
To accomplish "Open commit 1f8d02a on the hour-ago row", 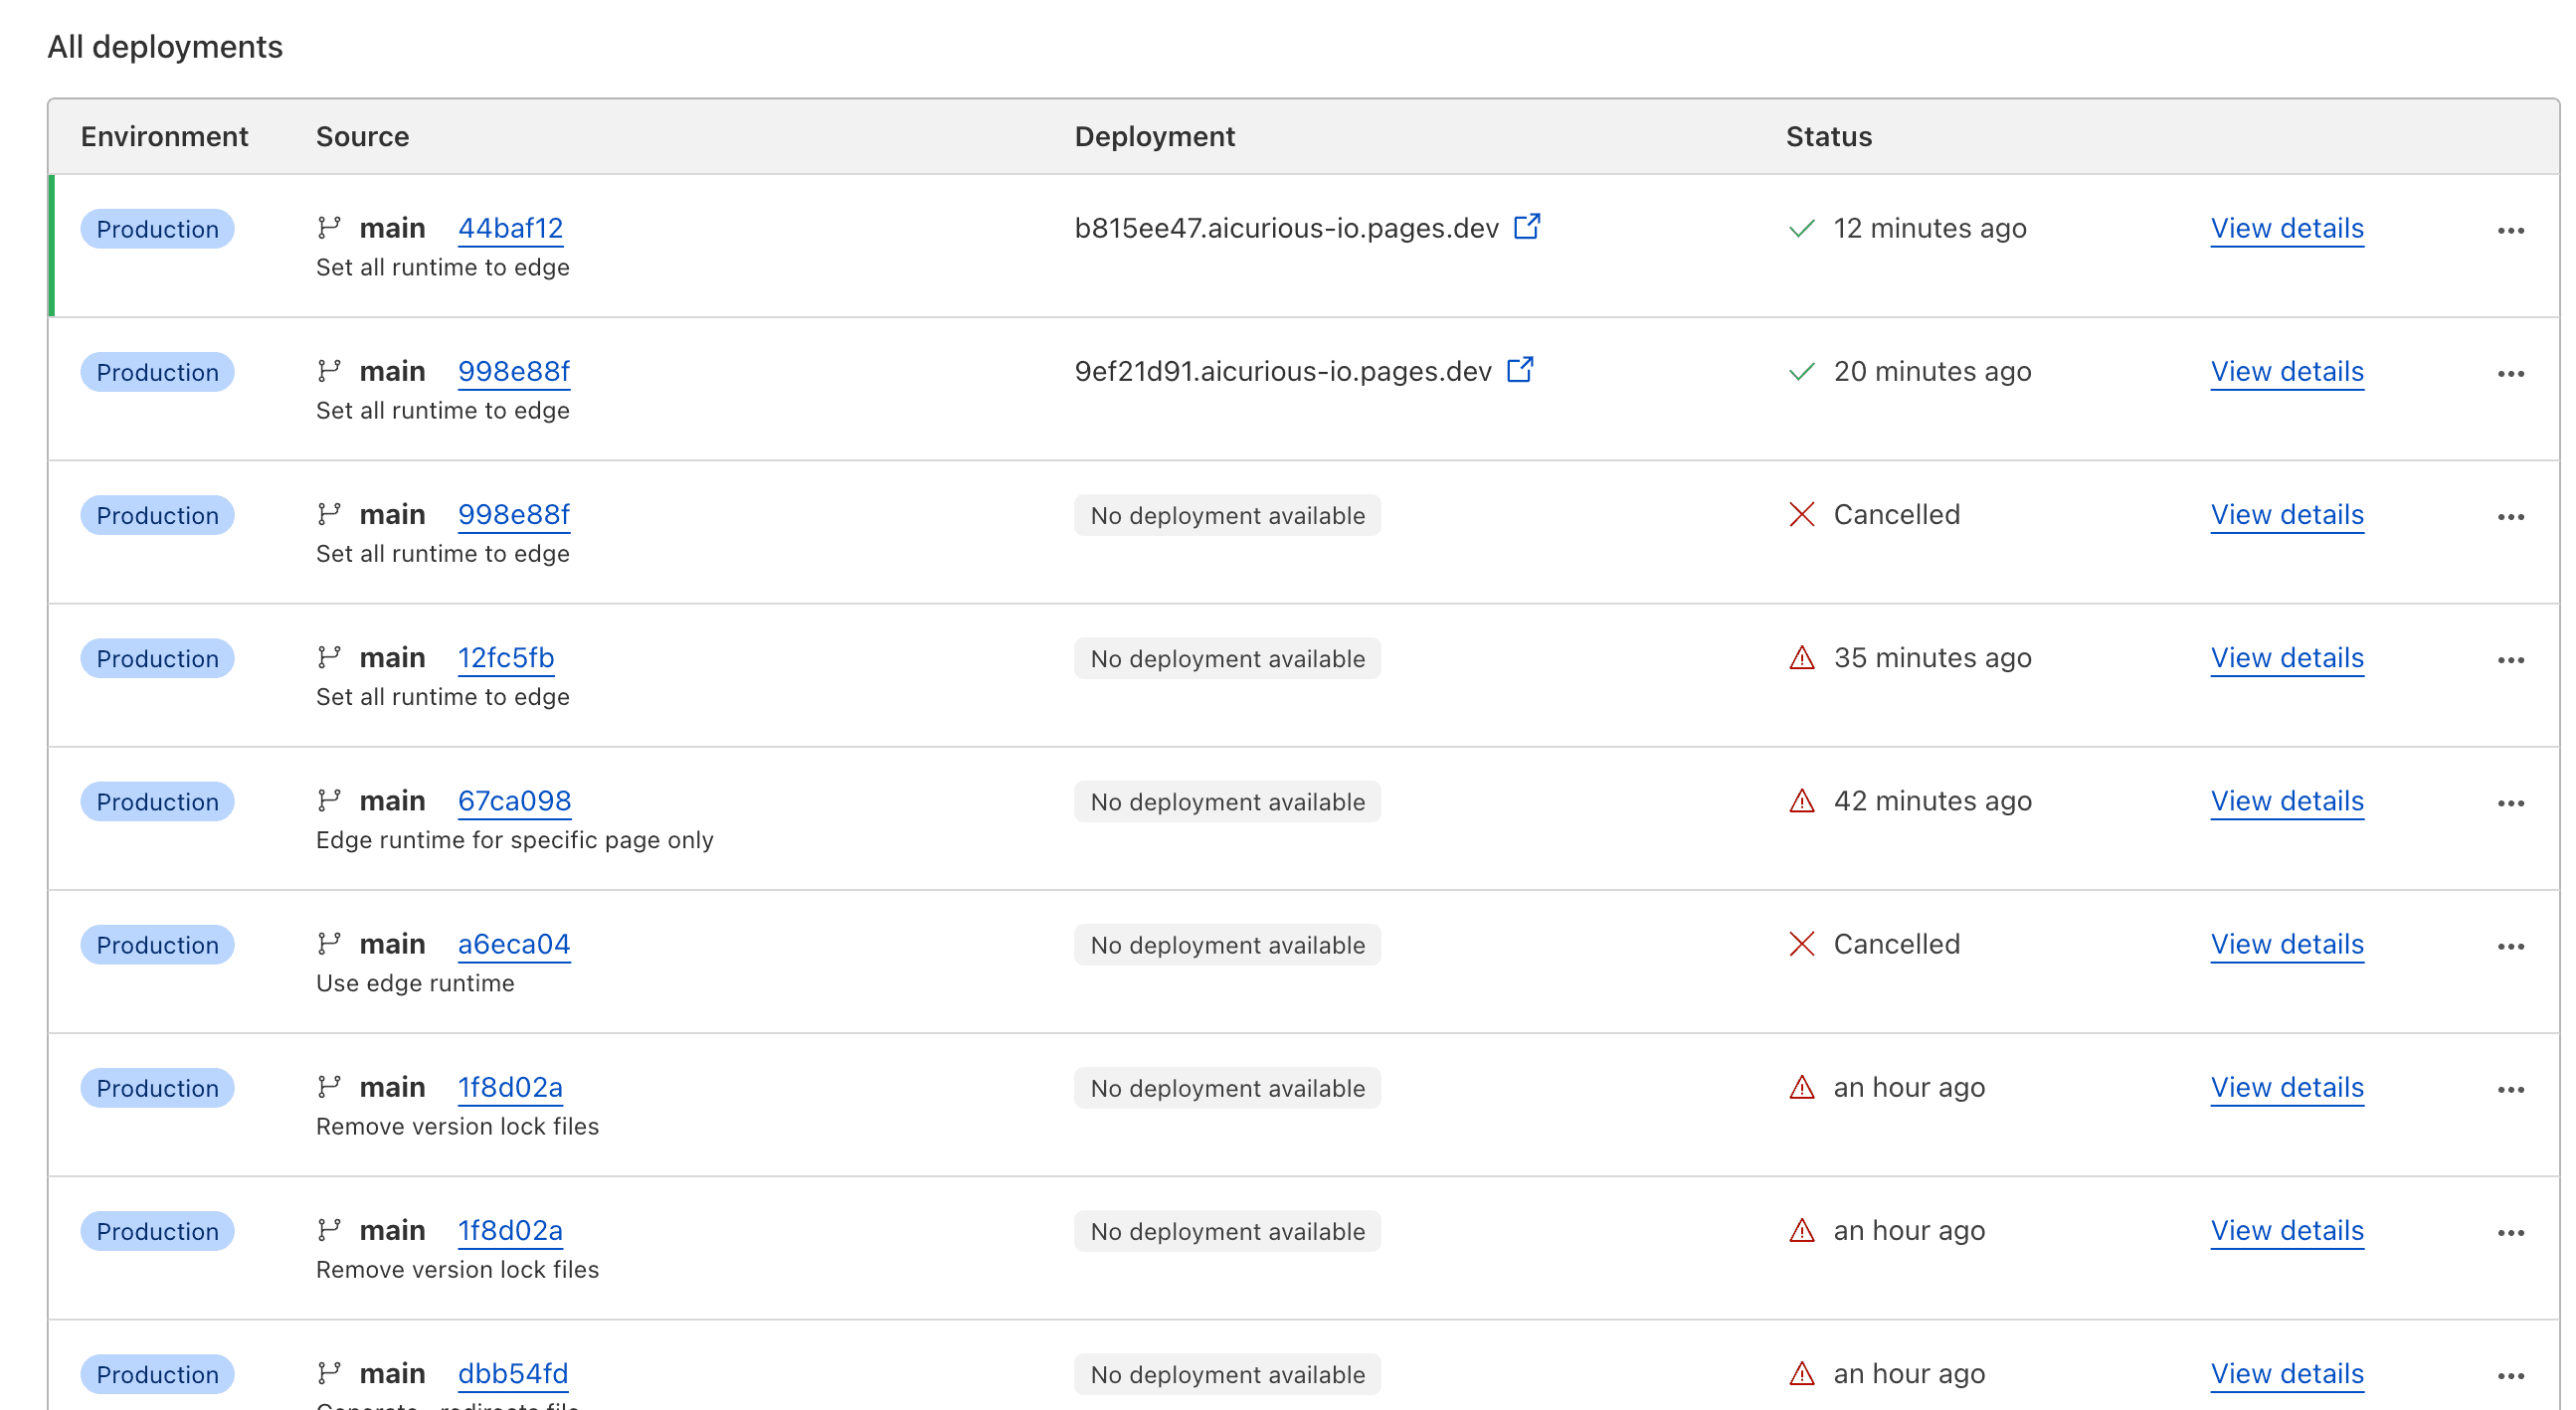I will tap(510, 1087).
